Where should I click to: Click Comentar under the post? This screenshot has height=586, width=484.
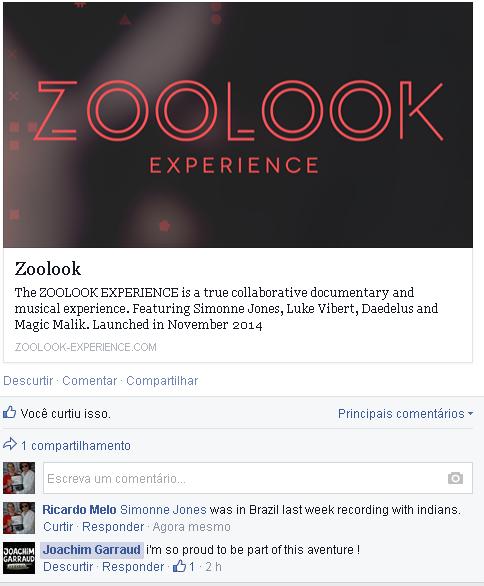pyautogui.click(x=89, y=380)
